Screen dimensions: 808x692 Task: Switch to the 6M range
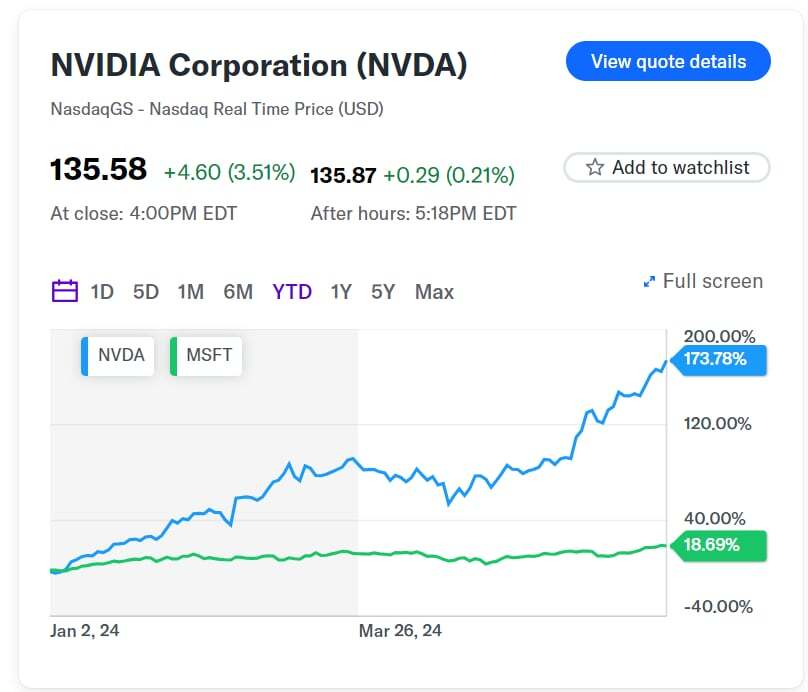(x=238, y=292)
